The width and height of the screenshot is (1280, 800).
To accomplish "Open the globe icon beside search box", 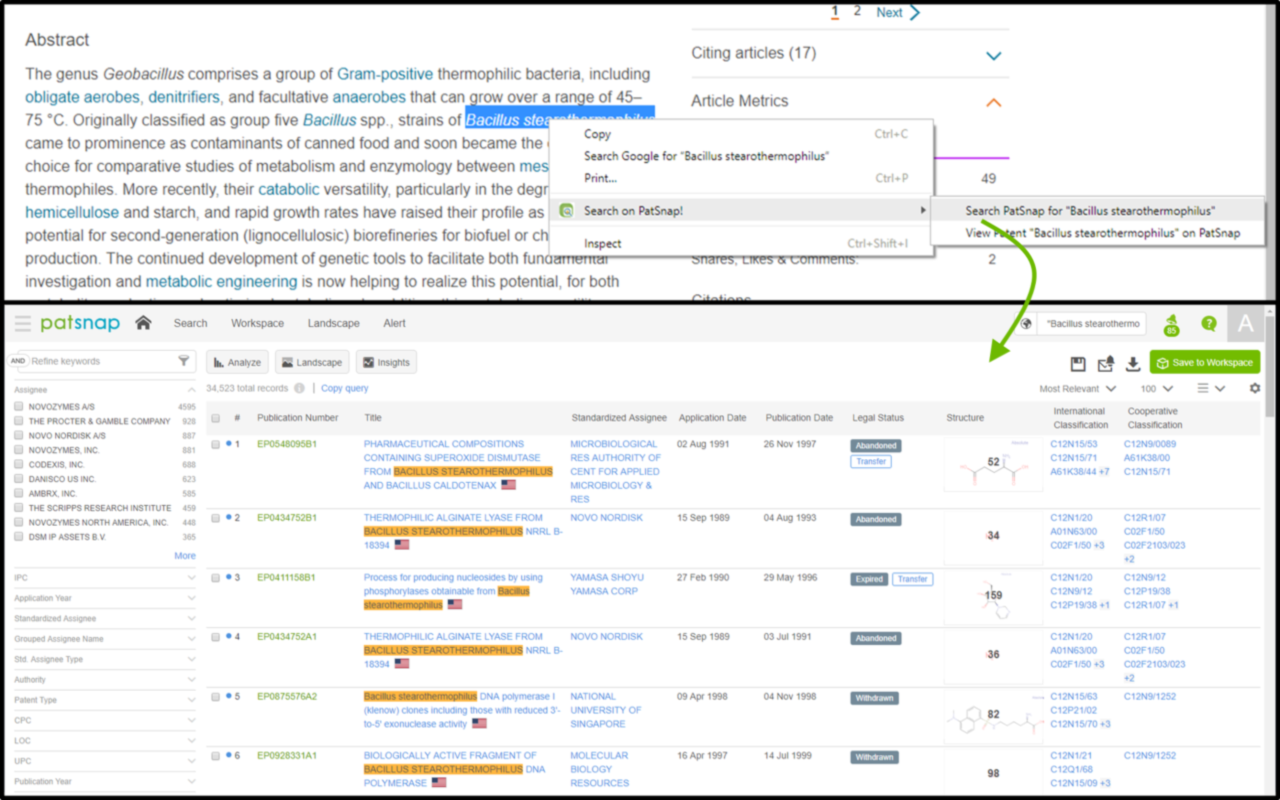I will (x=1026, y=323).
